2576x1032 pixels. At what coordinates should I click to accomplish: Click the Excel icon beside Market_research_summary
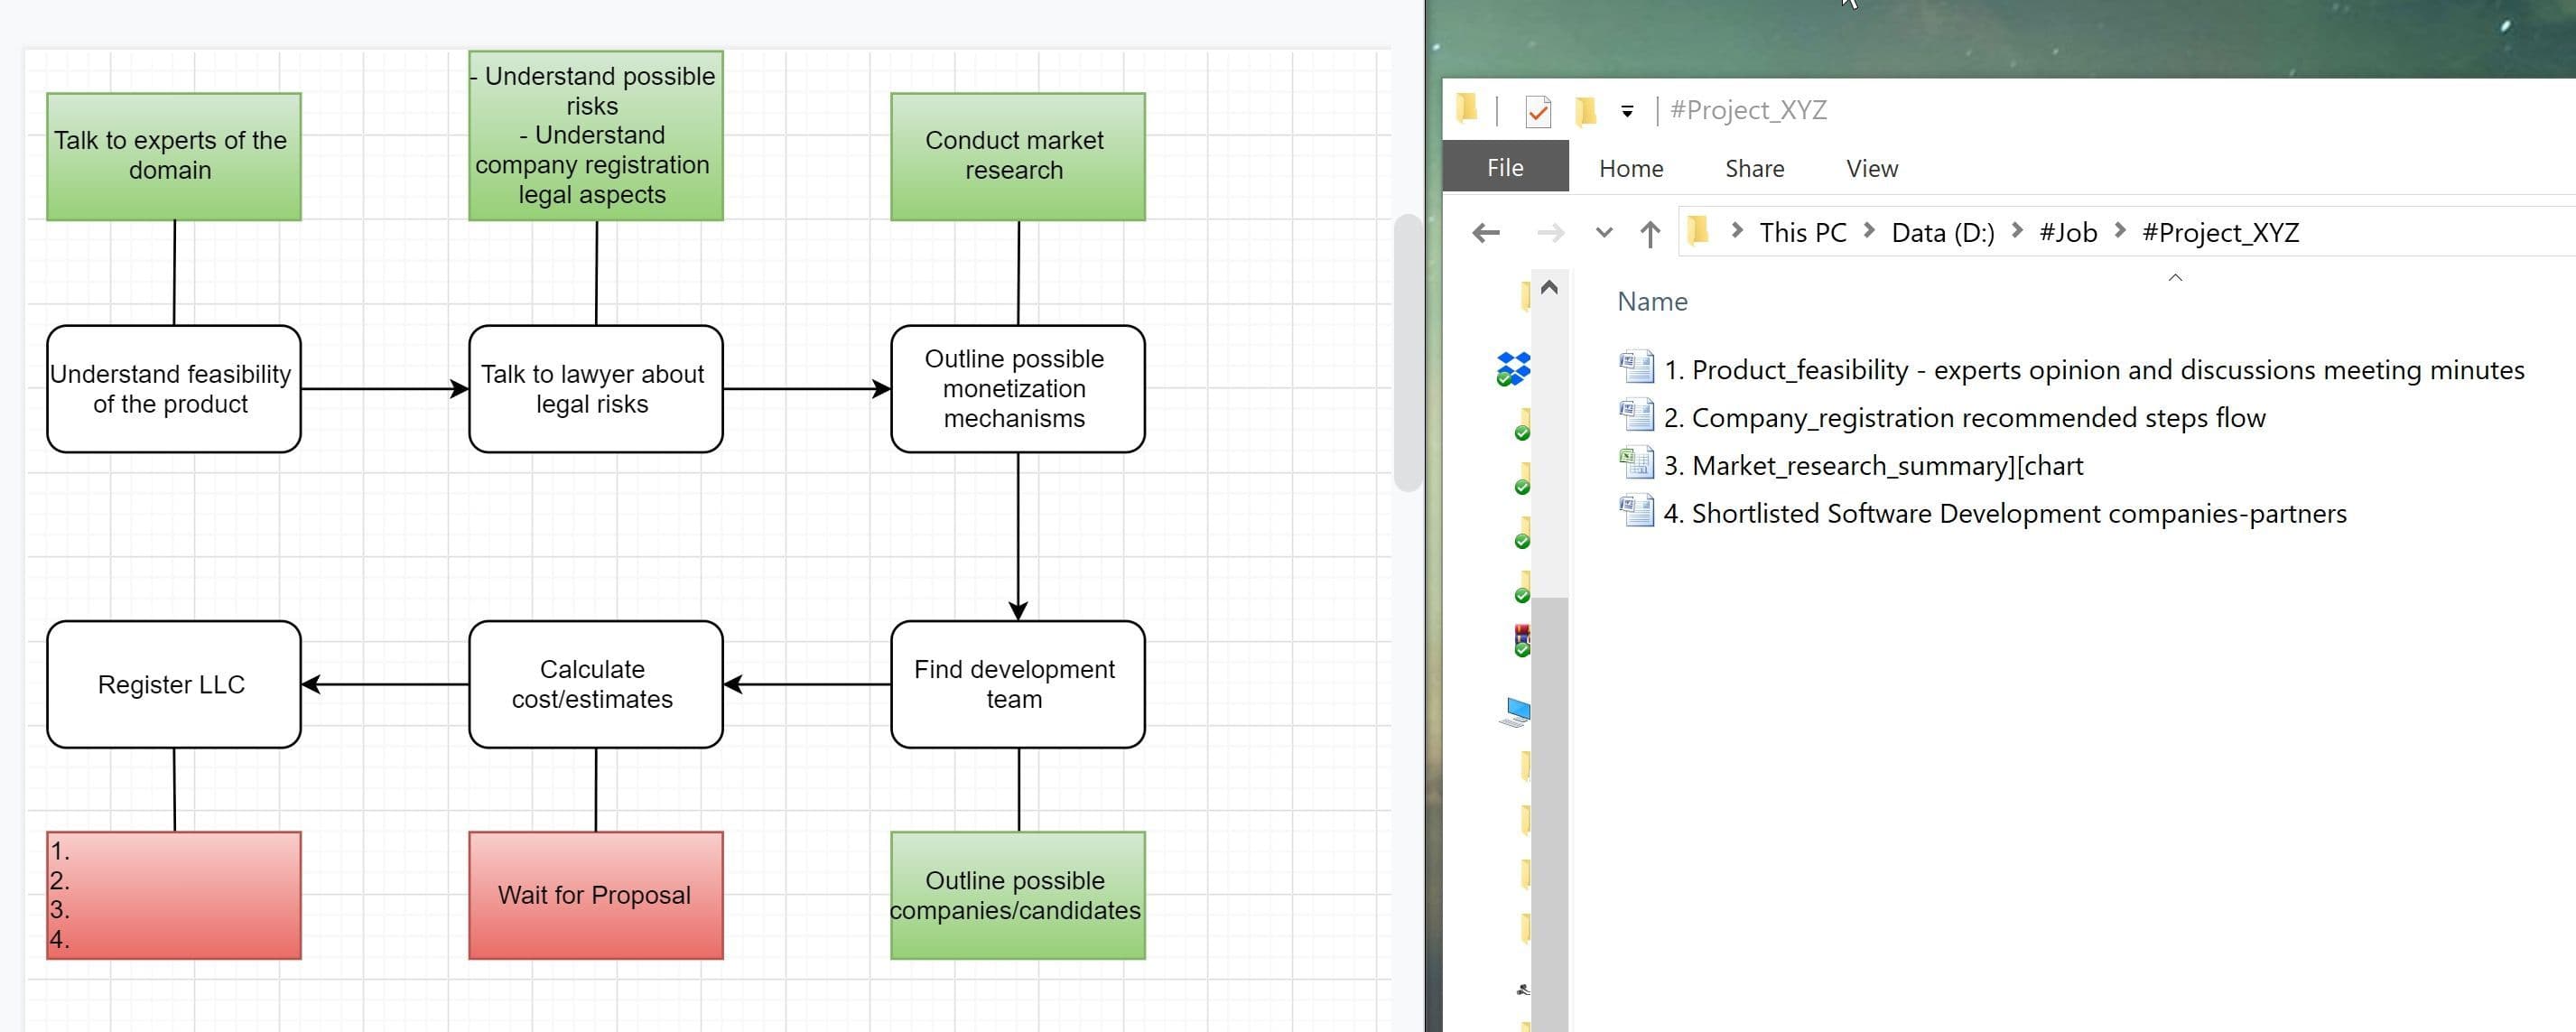pos(1637,464)
